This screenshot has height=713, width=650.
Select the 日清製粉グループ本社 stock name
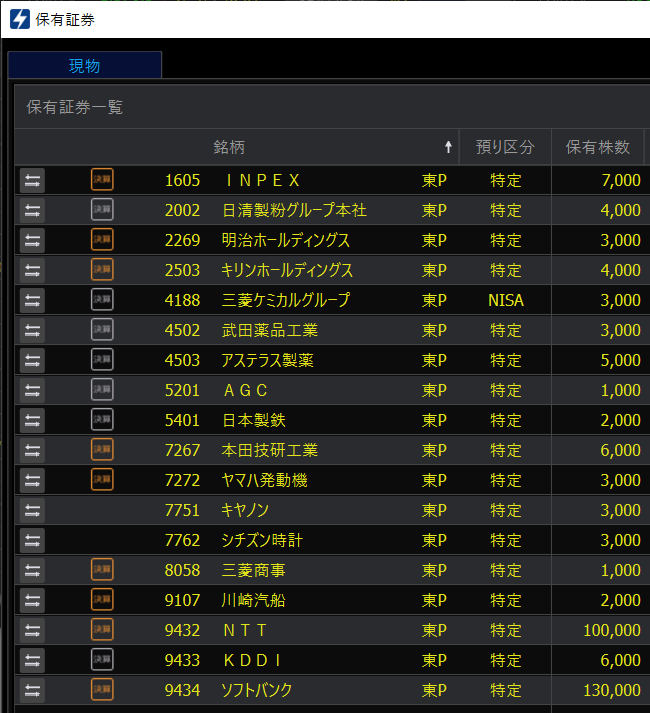[x=294, y=211]
